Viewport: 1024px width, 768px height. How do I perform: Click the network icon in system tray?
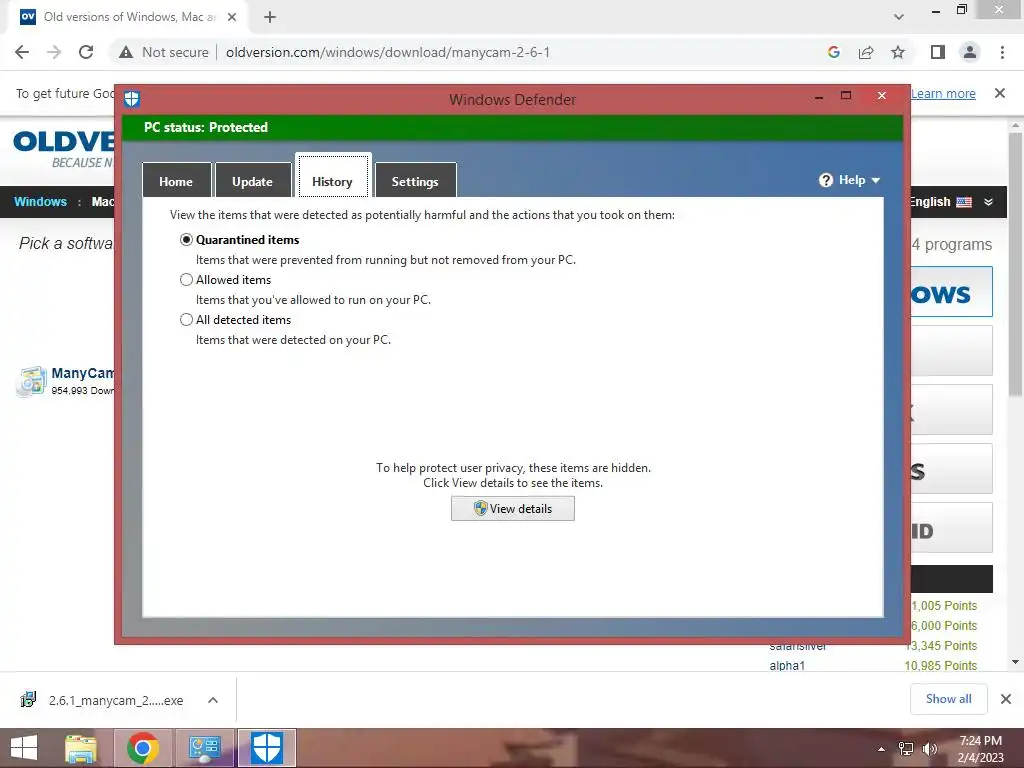tap(906, 749)
